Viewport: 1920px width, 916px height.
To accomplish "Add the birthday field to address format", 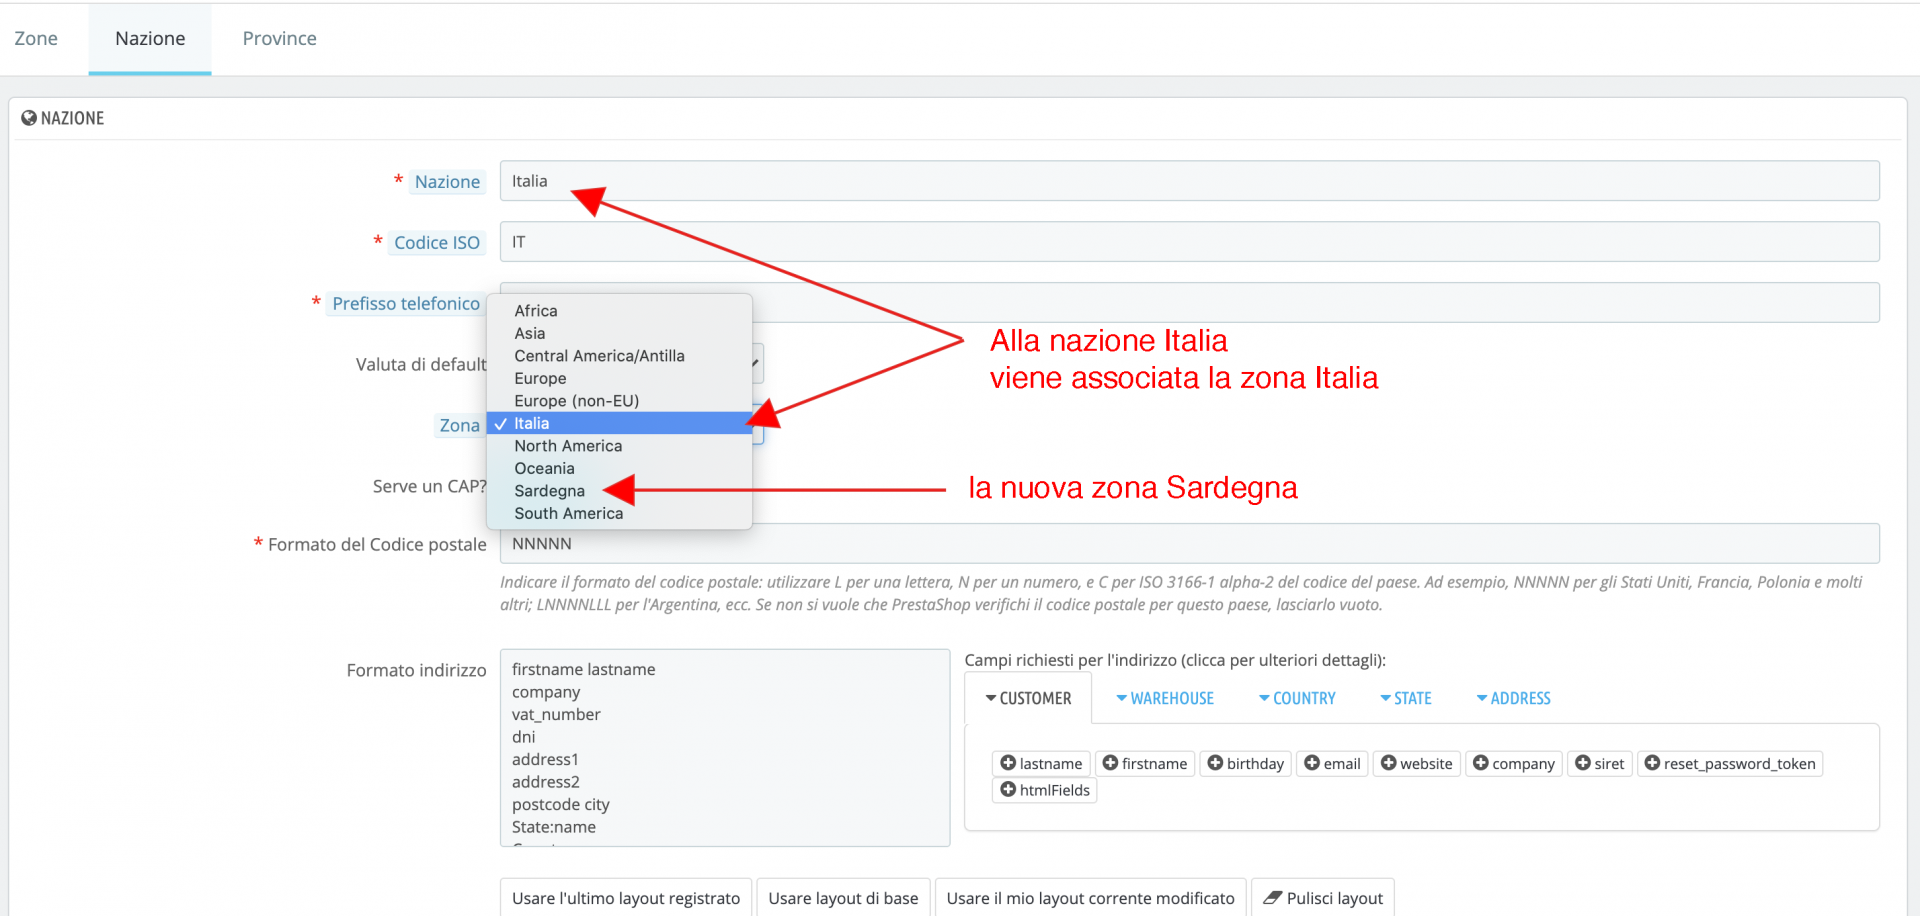I will [x=1246, y=764].
